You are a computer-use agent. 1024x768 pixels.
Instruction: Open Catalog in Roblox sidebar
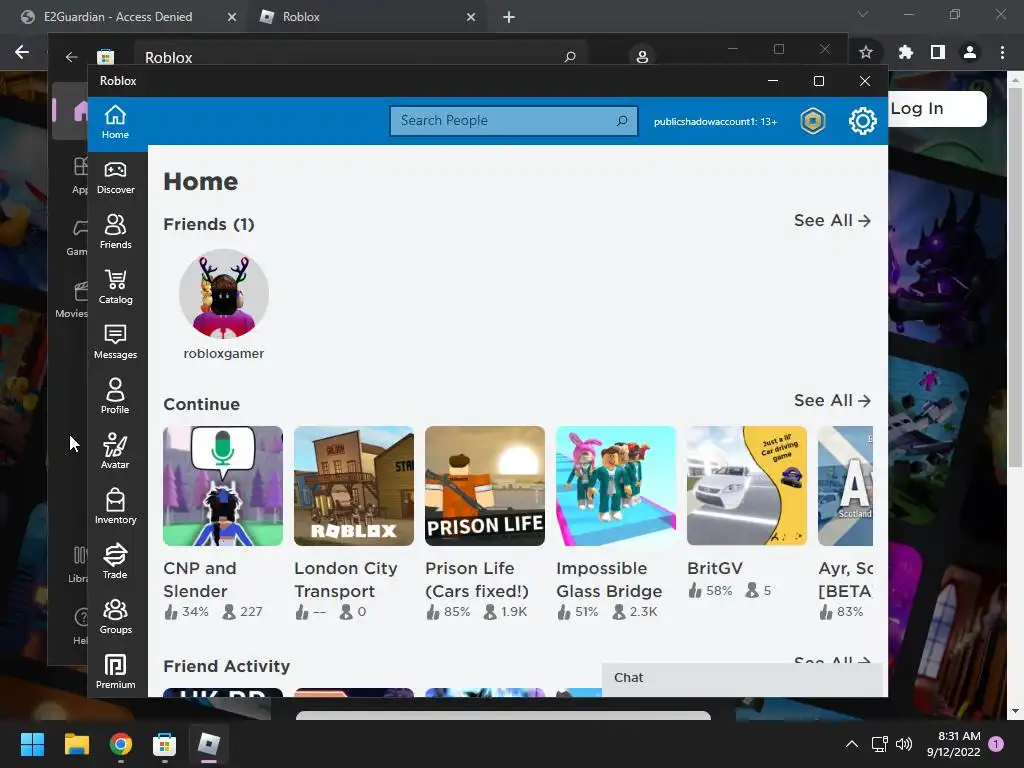[x=116, y=287]
